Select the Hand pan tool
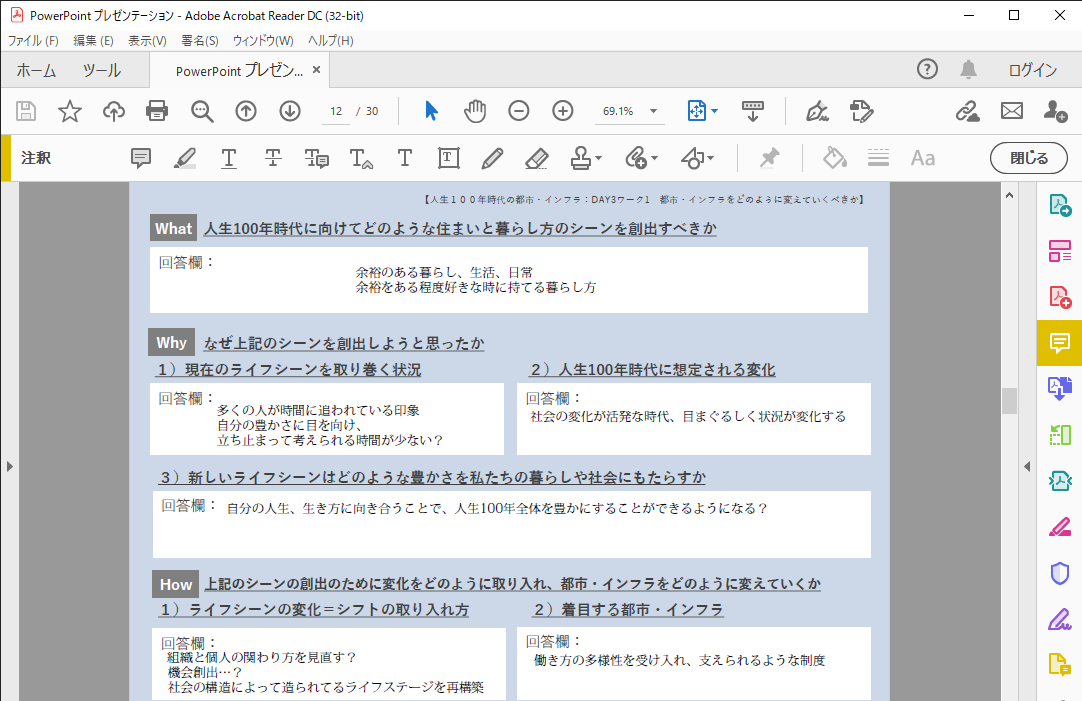 pyautogui.click(x=475, y=111)
